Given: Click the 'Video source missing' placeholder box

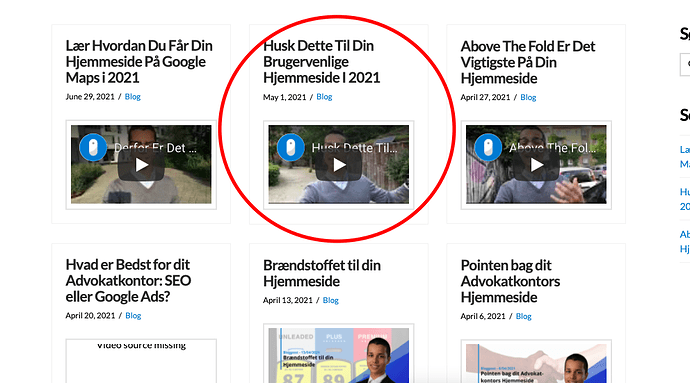Looking at the screenshot, I should 141,361.
